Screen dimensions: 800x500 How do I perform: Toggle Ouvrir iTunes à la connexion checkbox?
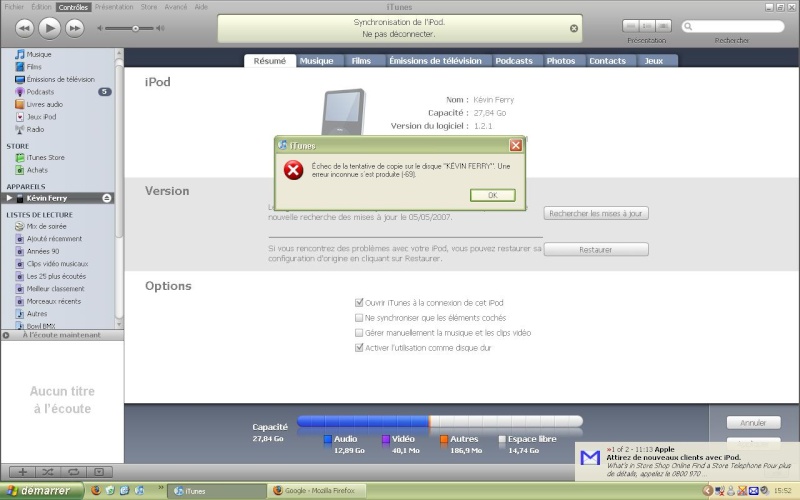(359, 303)
